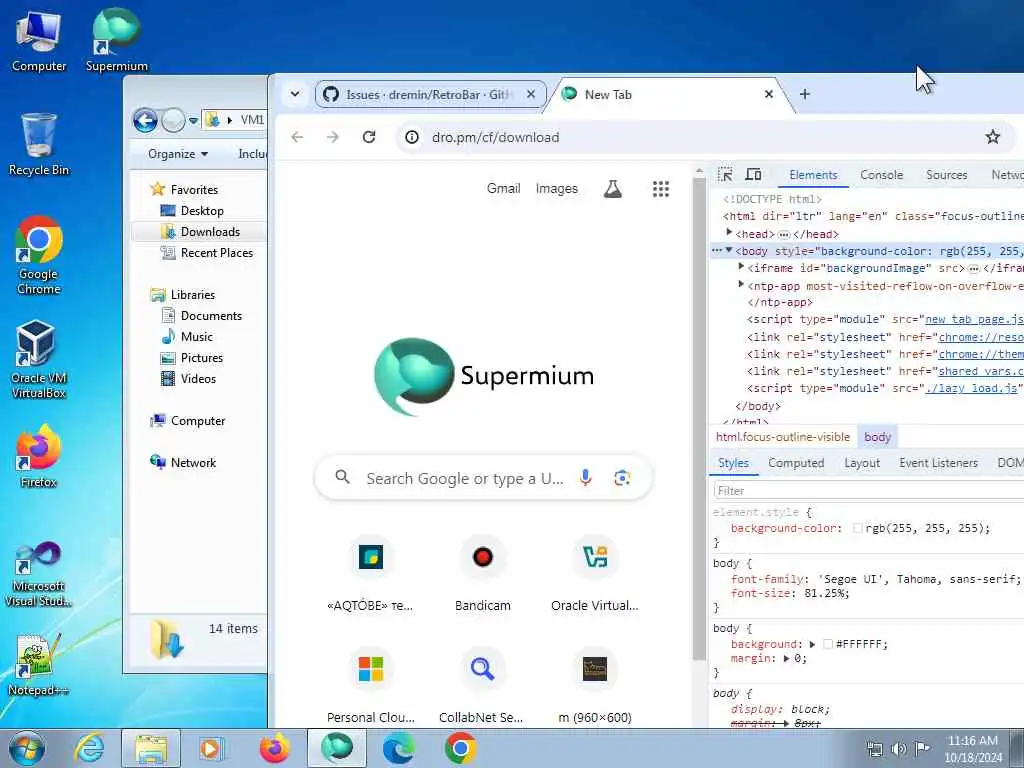Launch Internet Explorer from the taskbar
This screenshot has width=1024, height=768.
(89, 748)
